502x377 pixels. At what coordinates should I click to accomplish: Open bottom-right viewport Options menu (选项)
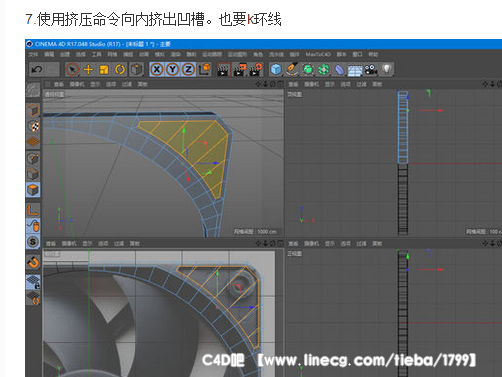click(x=345, y=244)
